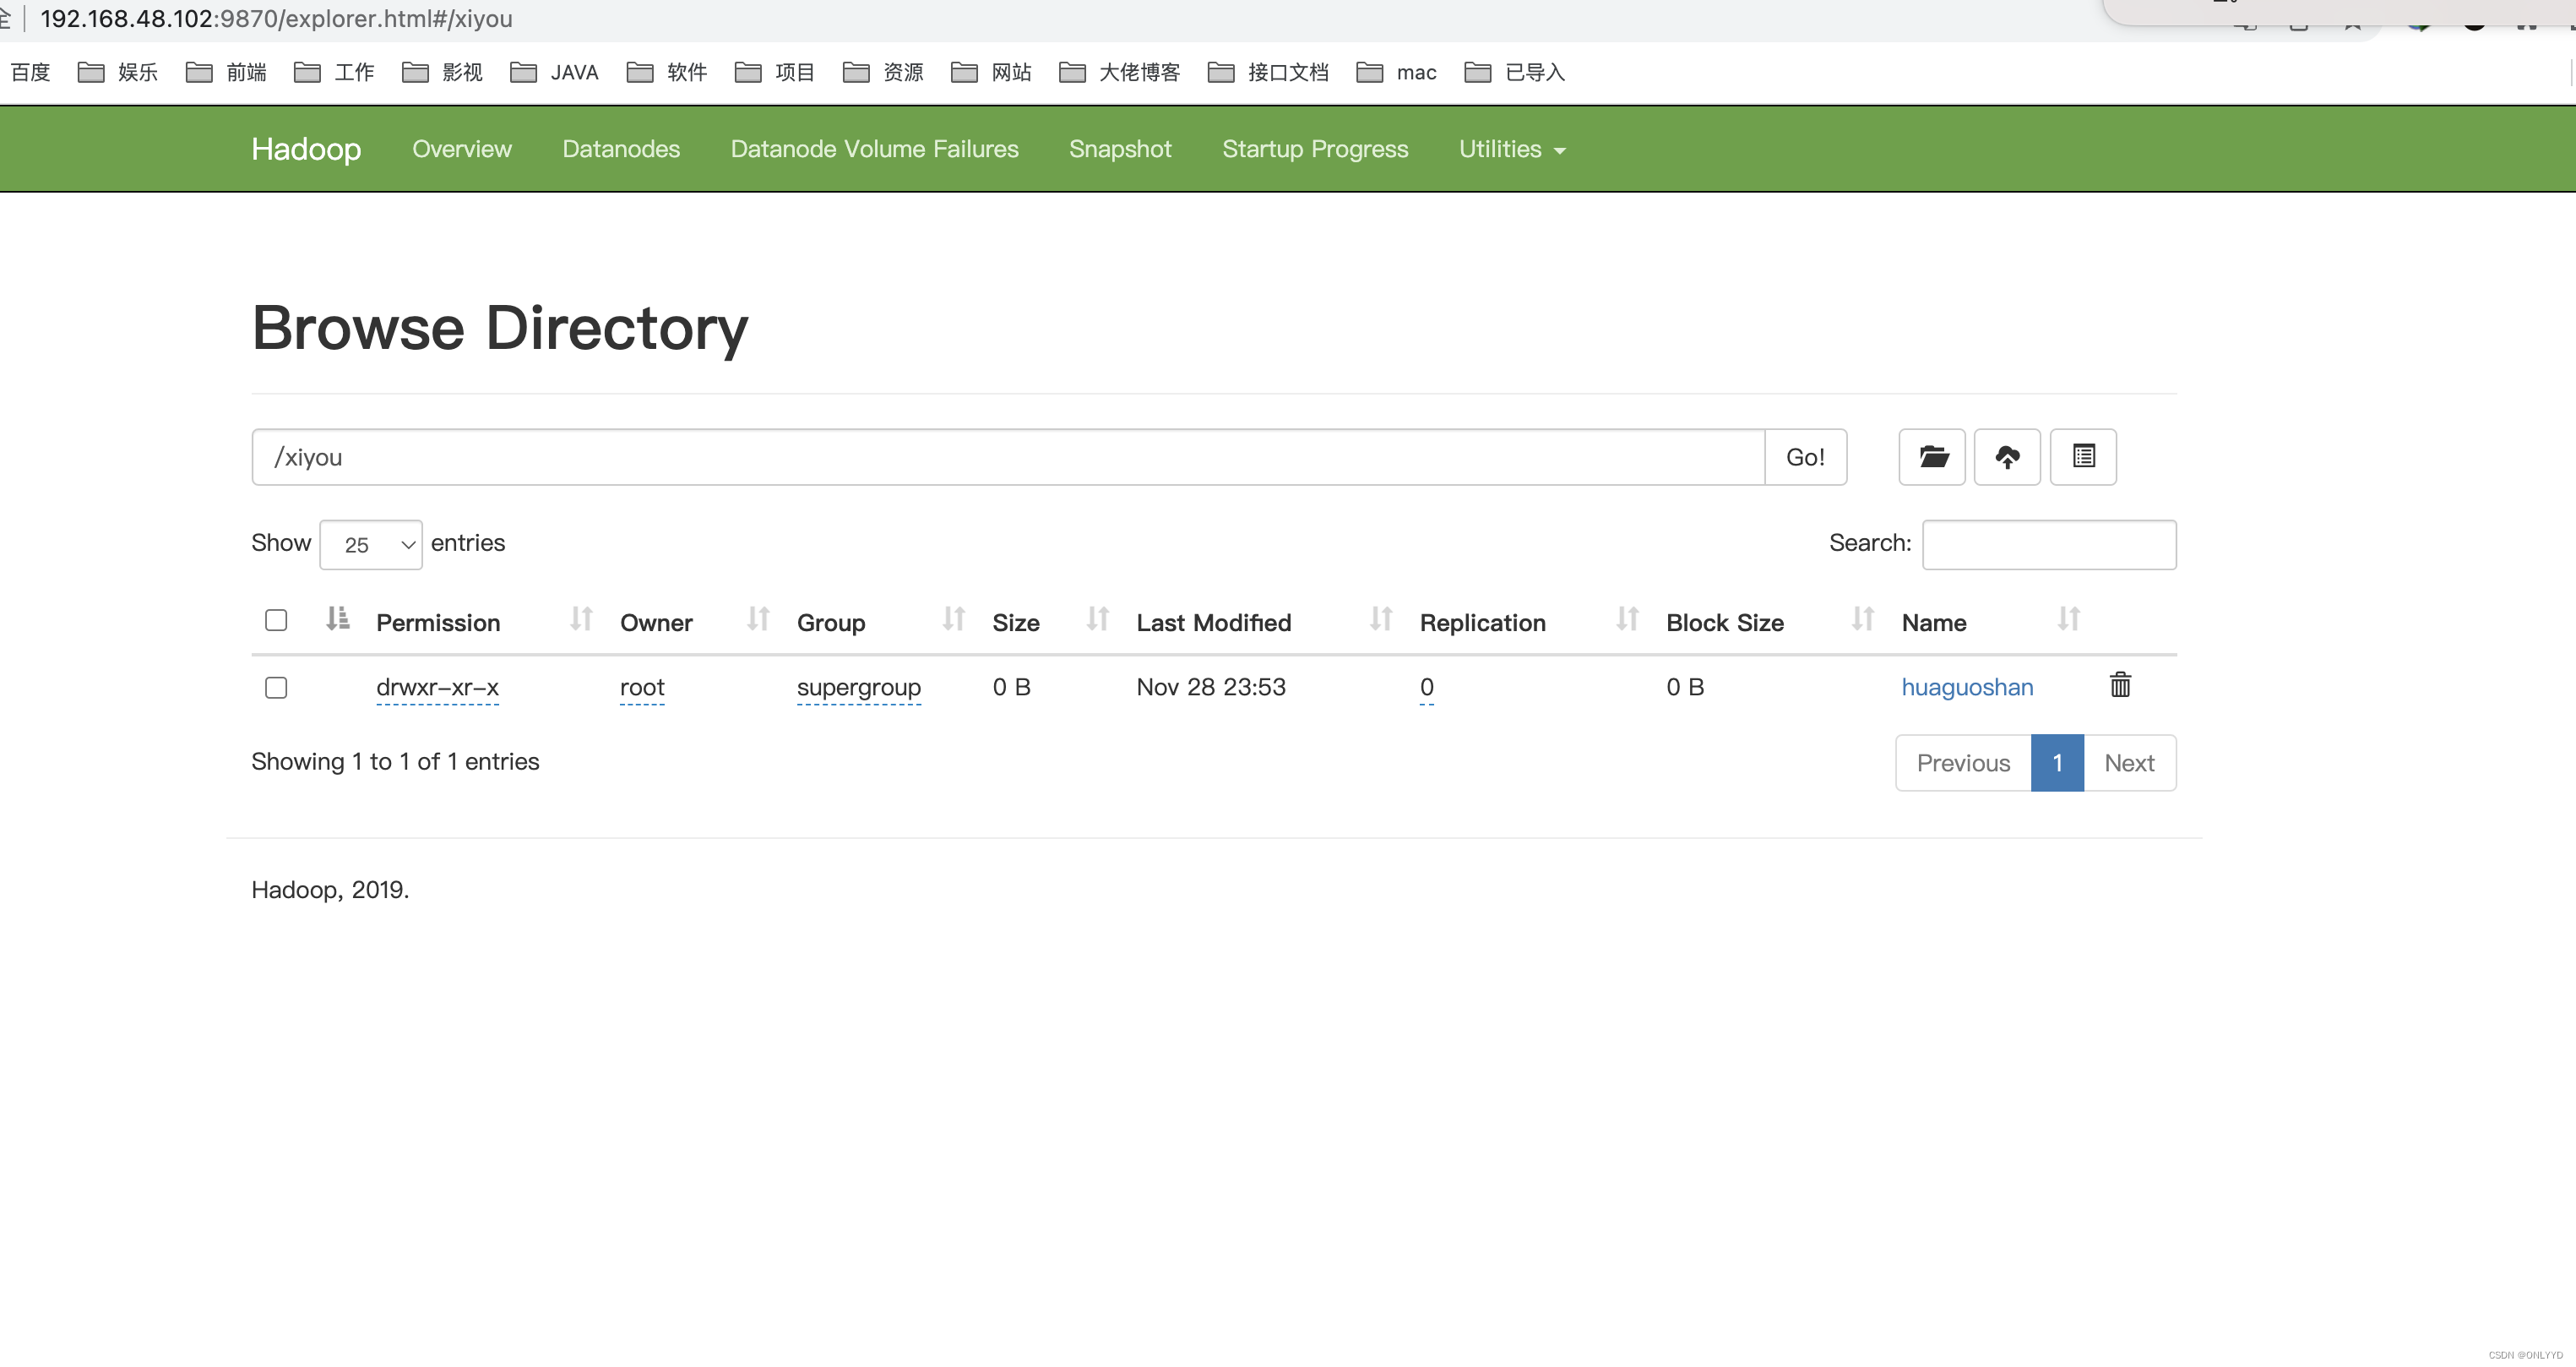Viewport: 2576px width, 1367px height.
Task: Open the Snapshot section
Action: click(x=1120, y=148)
